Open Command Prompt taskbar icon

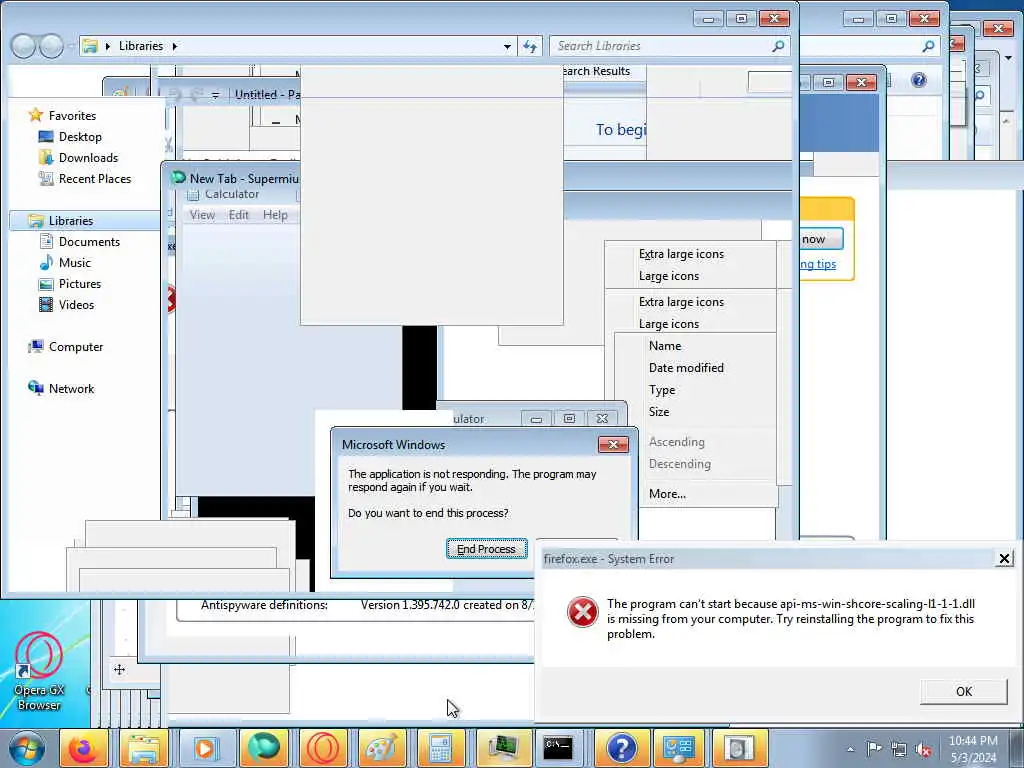click(559, 748)
